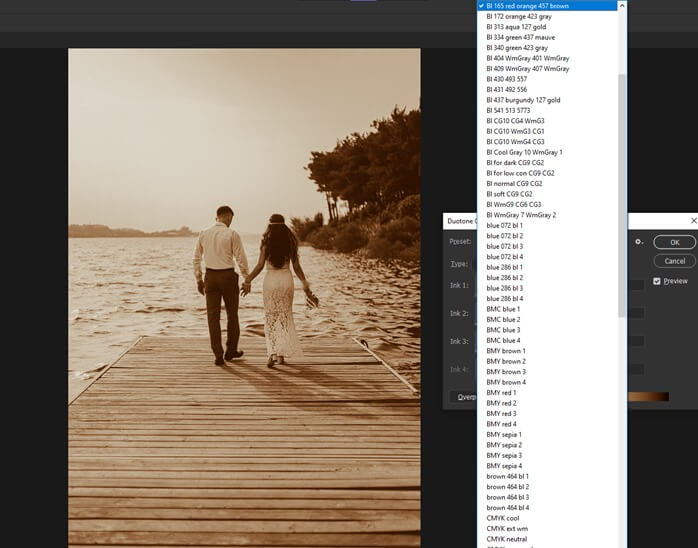This screenshot has height=548, width=698.
Task: Select the BMY sepia 1 preset
Action: coord(505,434)
